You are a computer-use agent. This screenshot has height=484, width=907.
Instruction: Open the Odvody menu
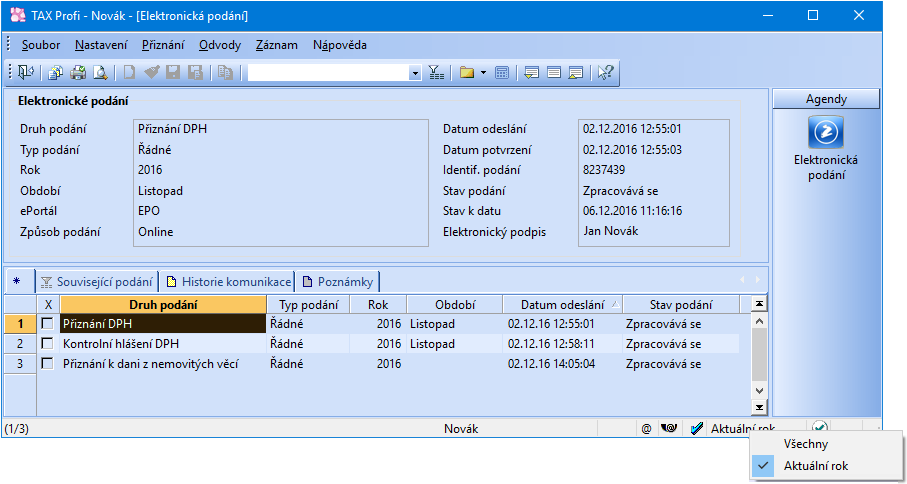click(x=220, y=45)
